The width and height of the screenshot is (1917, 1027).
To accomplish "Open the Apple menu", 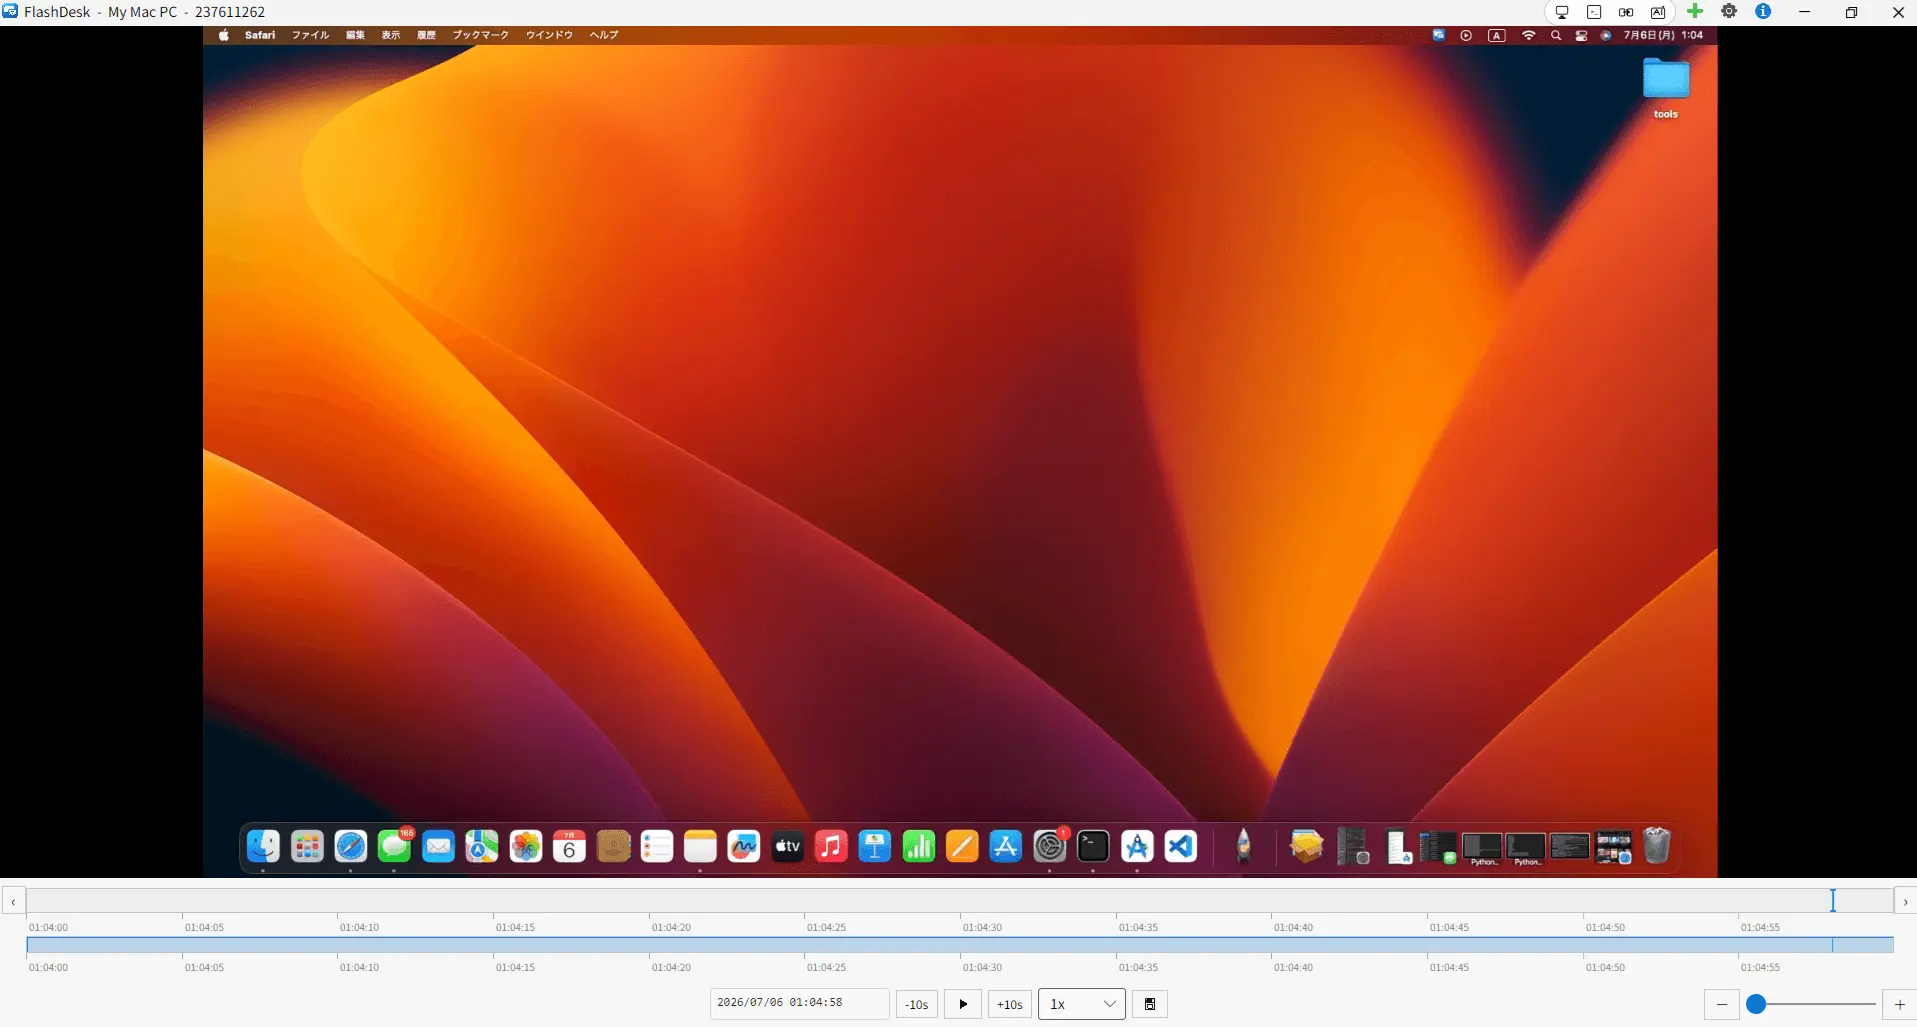I will click(224, 35).
